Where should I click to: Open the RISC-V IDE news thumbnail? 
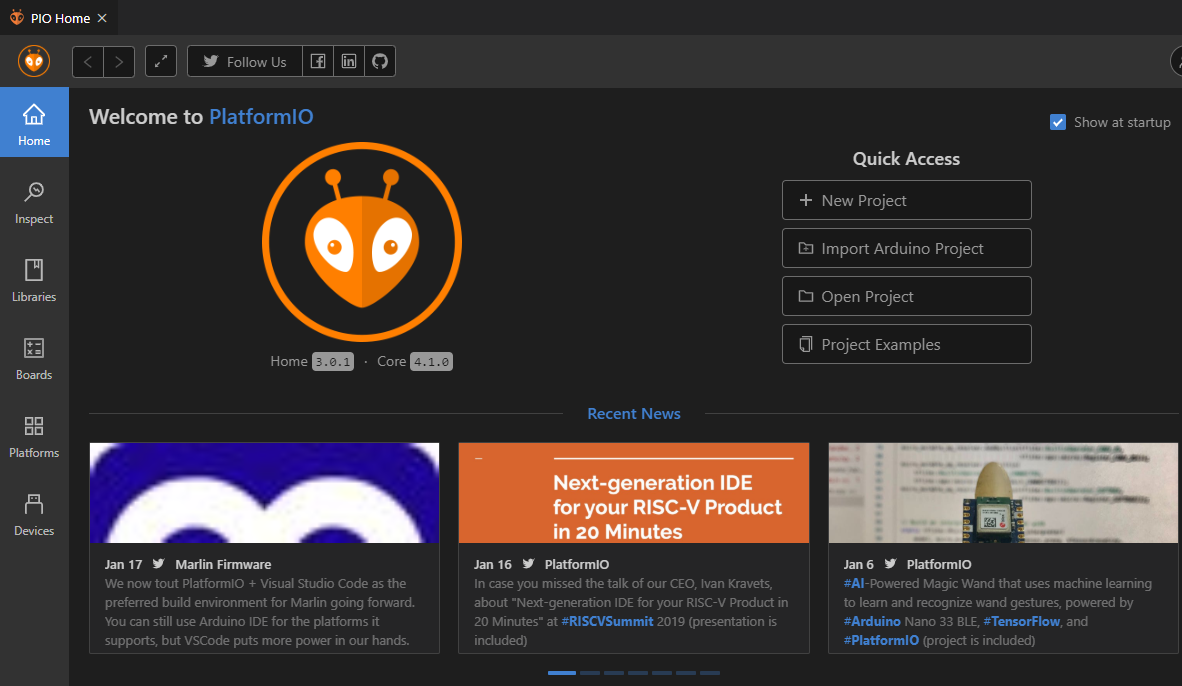click(x=633, y=493)
